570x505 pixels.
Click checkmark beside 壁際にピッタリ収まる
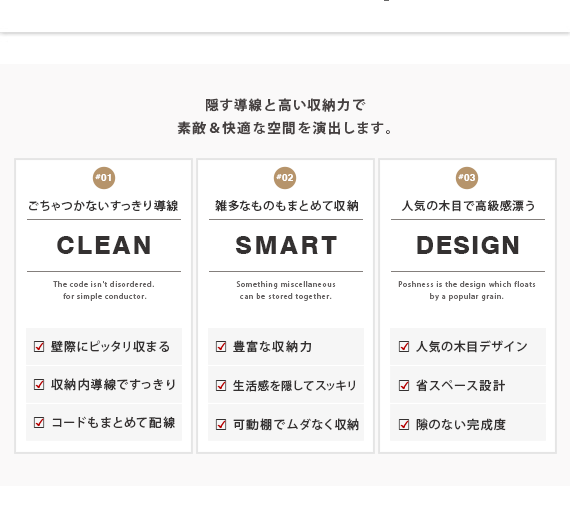click(39, 346)
